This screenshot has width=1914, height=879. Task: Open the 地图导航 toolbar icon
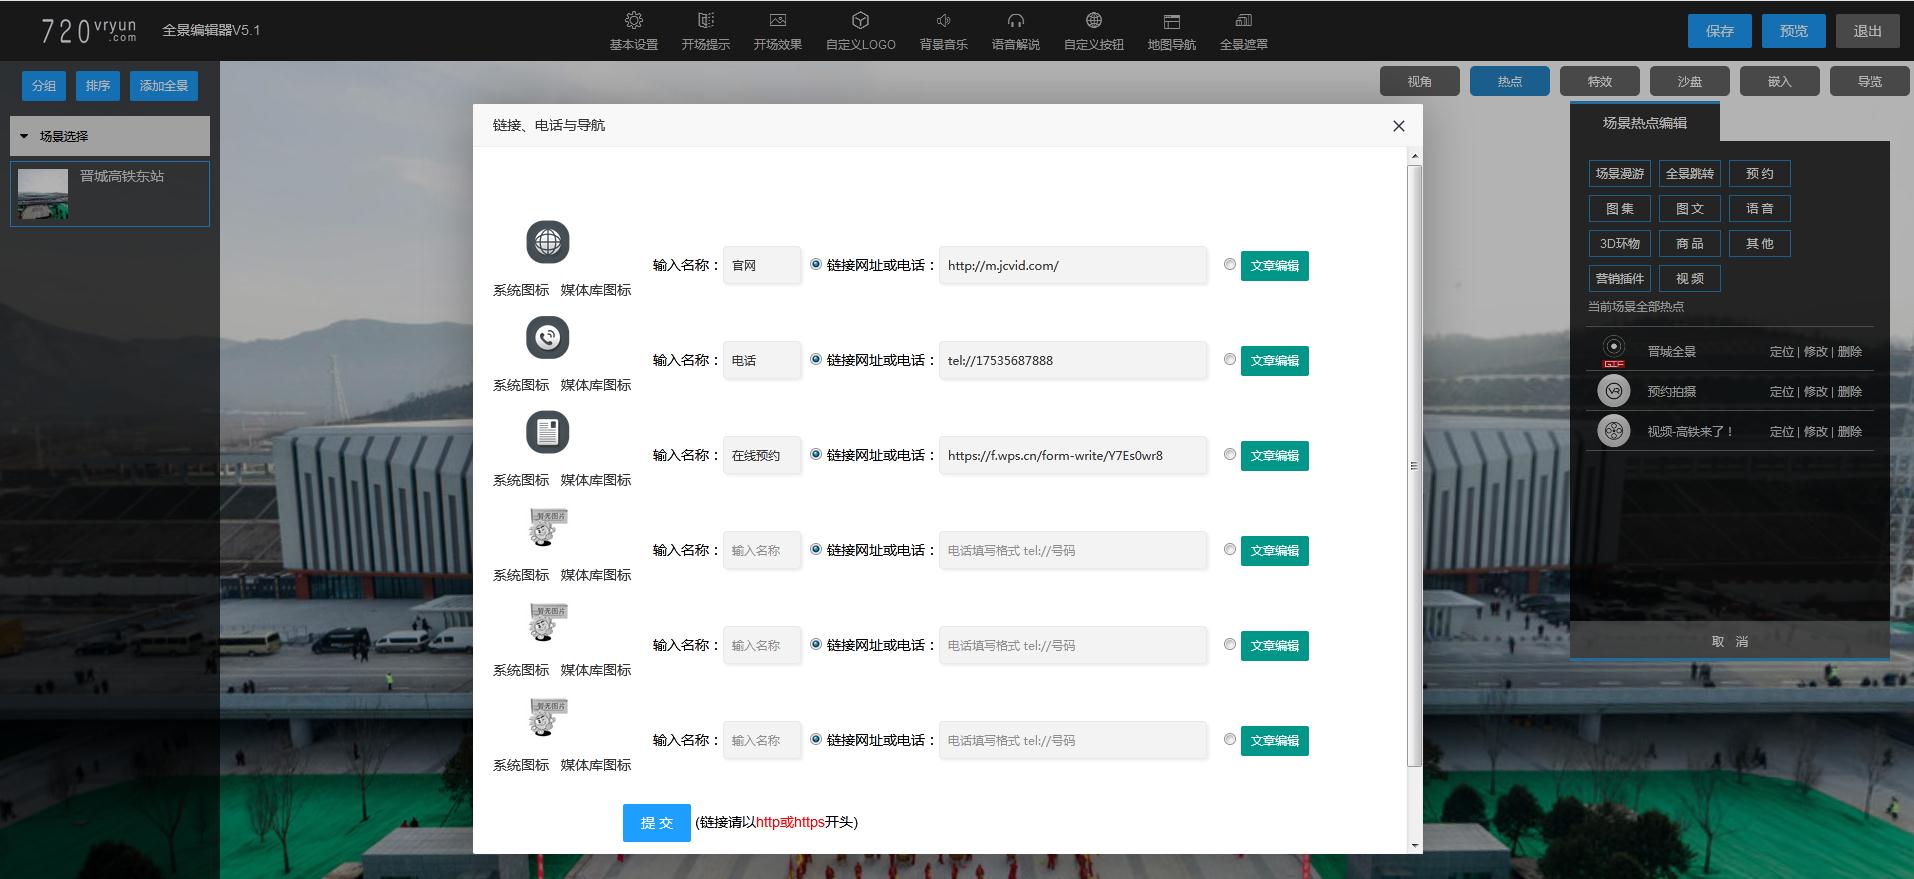(1171, 21)
